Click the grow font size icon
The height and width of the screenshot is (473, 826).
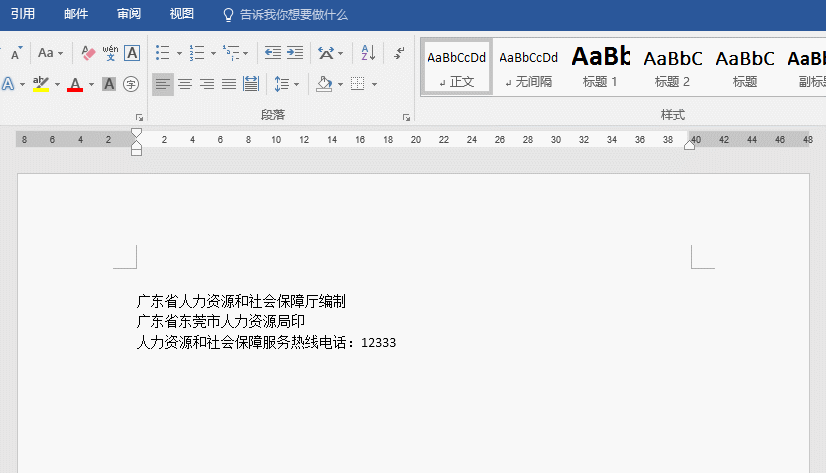pyautogui.click(x=16, y=53)
